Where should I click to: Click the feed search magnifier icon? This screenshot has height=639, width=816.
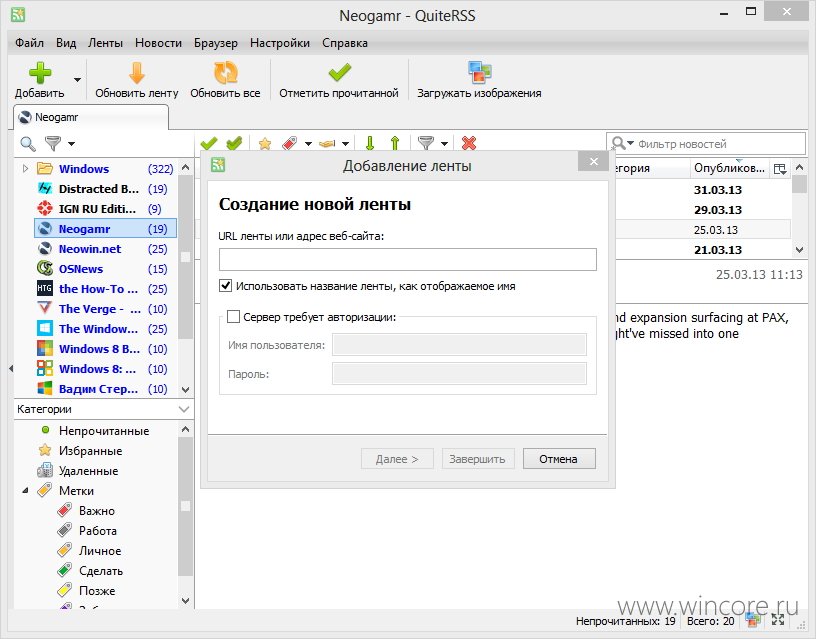(28, 143)
